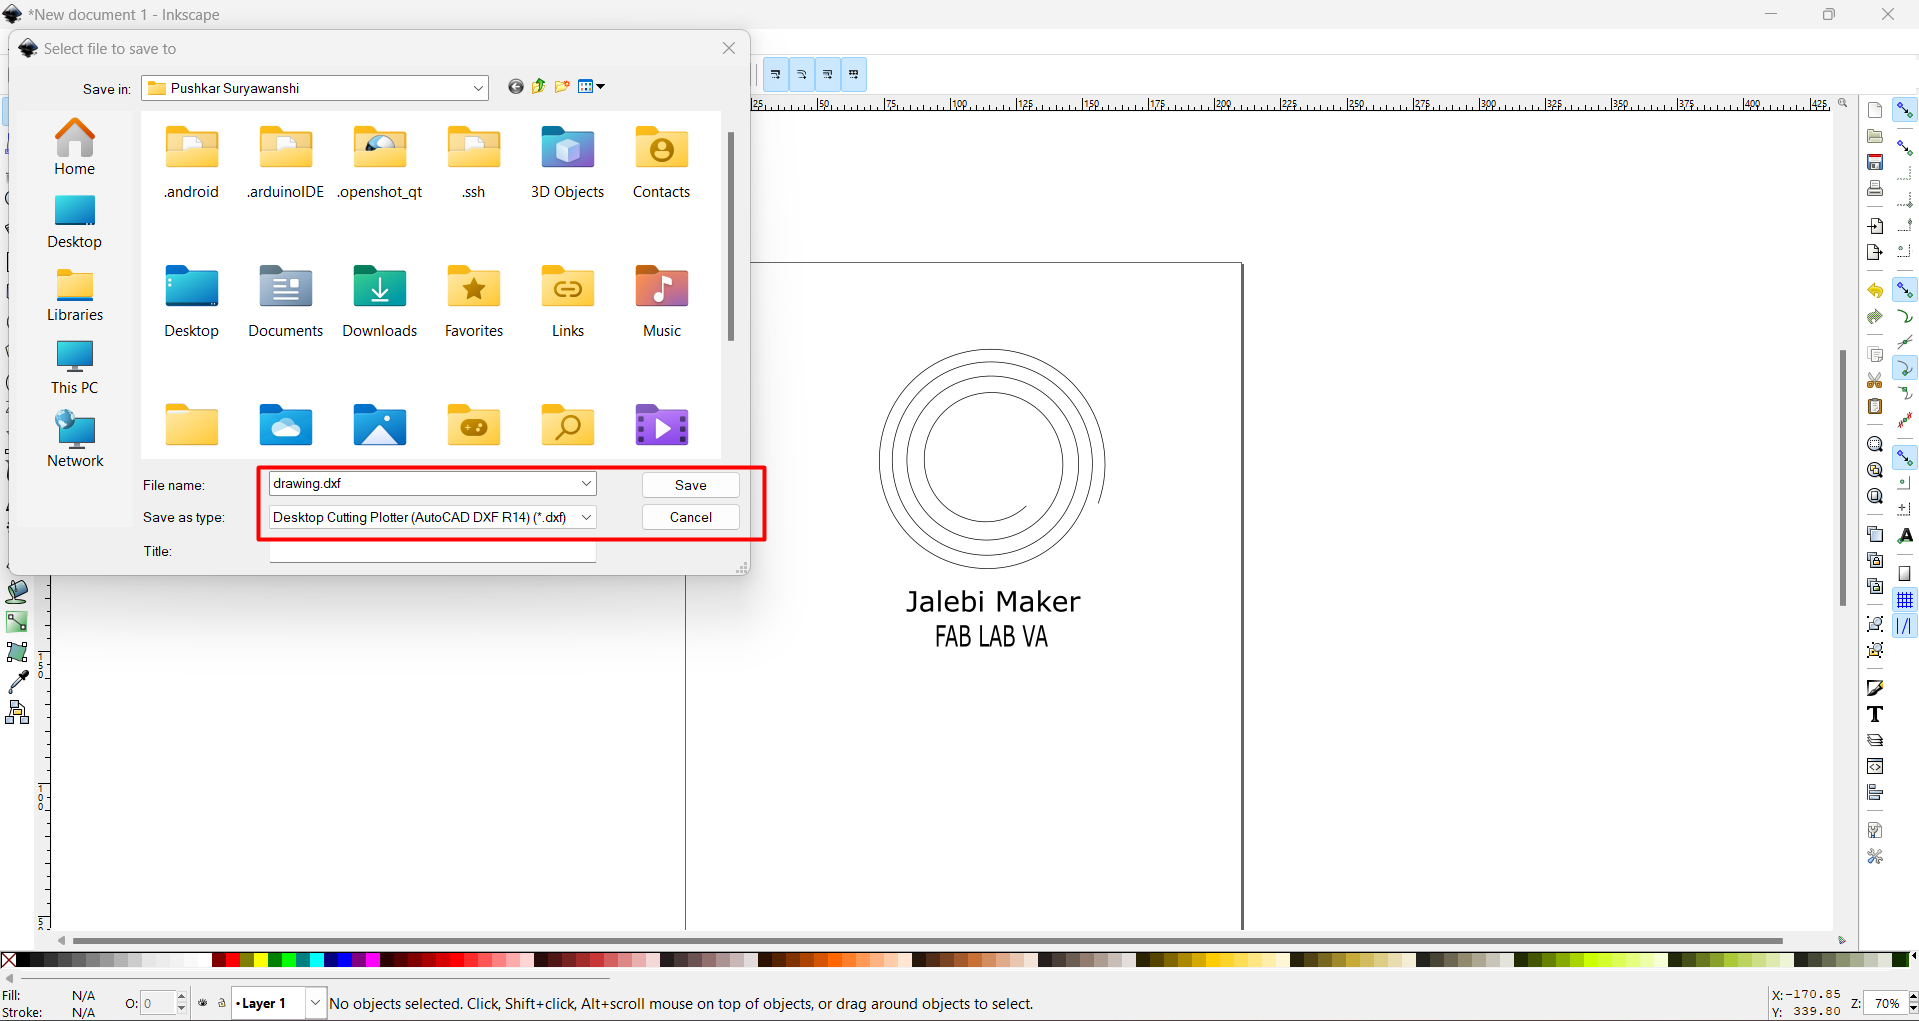Click the Duplicate object icon
1919x1021 pixels.
(1875, 534)
